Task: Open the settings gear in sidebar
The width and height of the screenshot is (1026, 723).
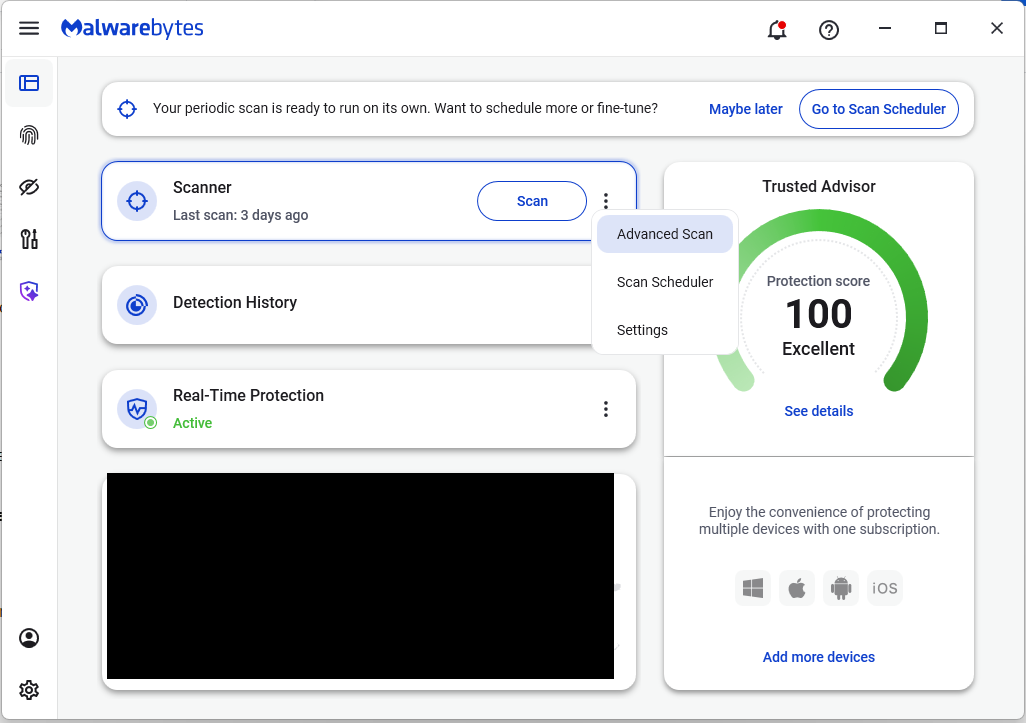Action: 29,690
